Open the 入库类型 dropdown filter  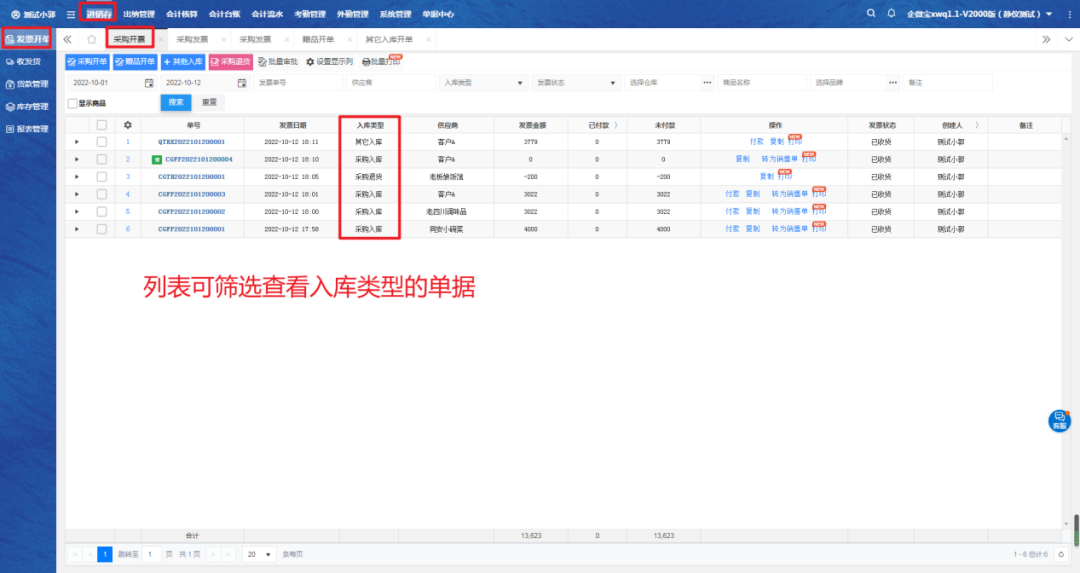484,82
